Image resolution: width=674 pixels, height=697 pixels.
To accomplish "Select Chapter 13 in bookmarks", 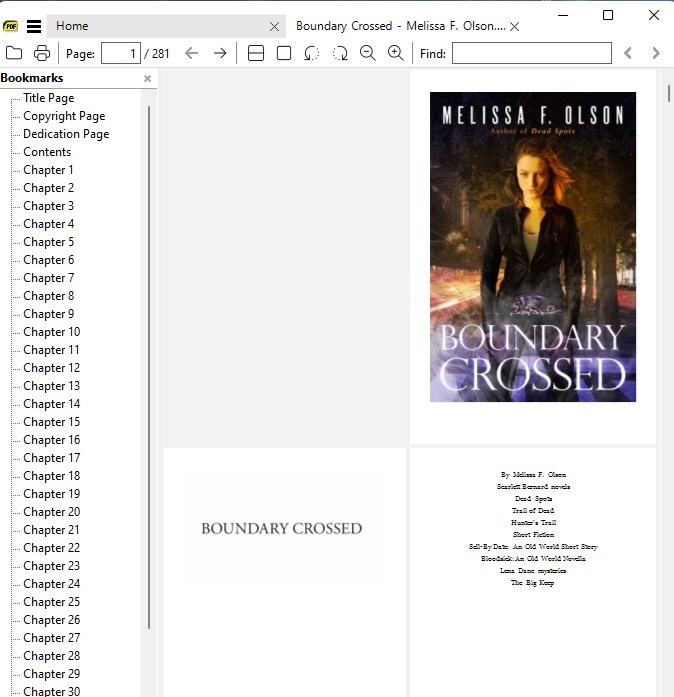I will tap(52, 386).
